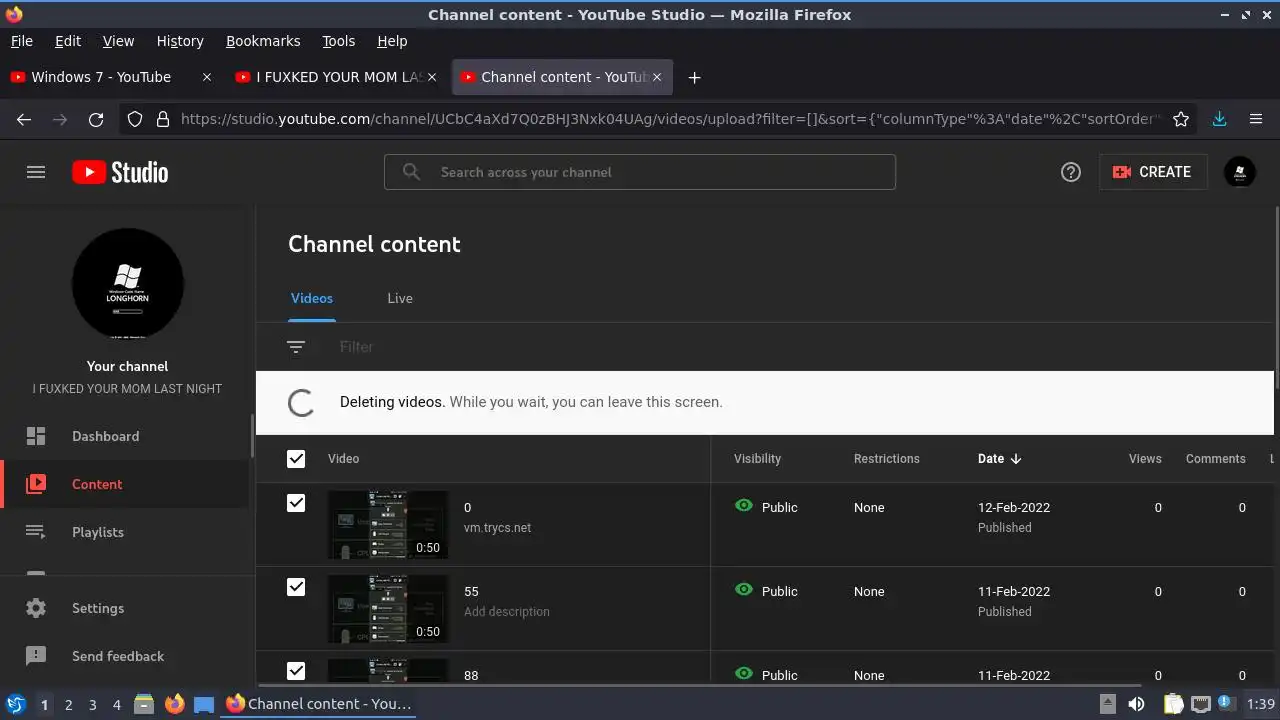Open the hamburger sidebar menu in Studio
1280x720 pixels.
pos(36,172)
